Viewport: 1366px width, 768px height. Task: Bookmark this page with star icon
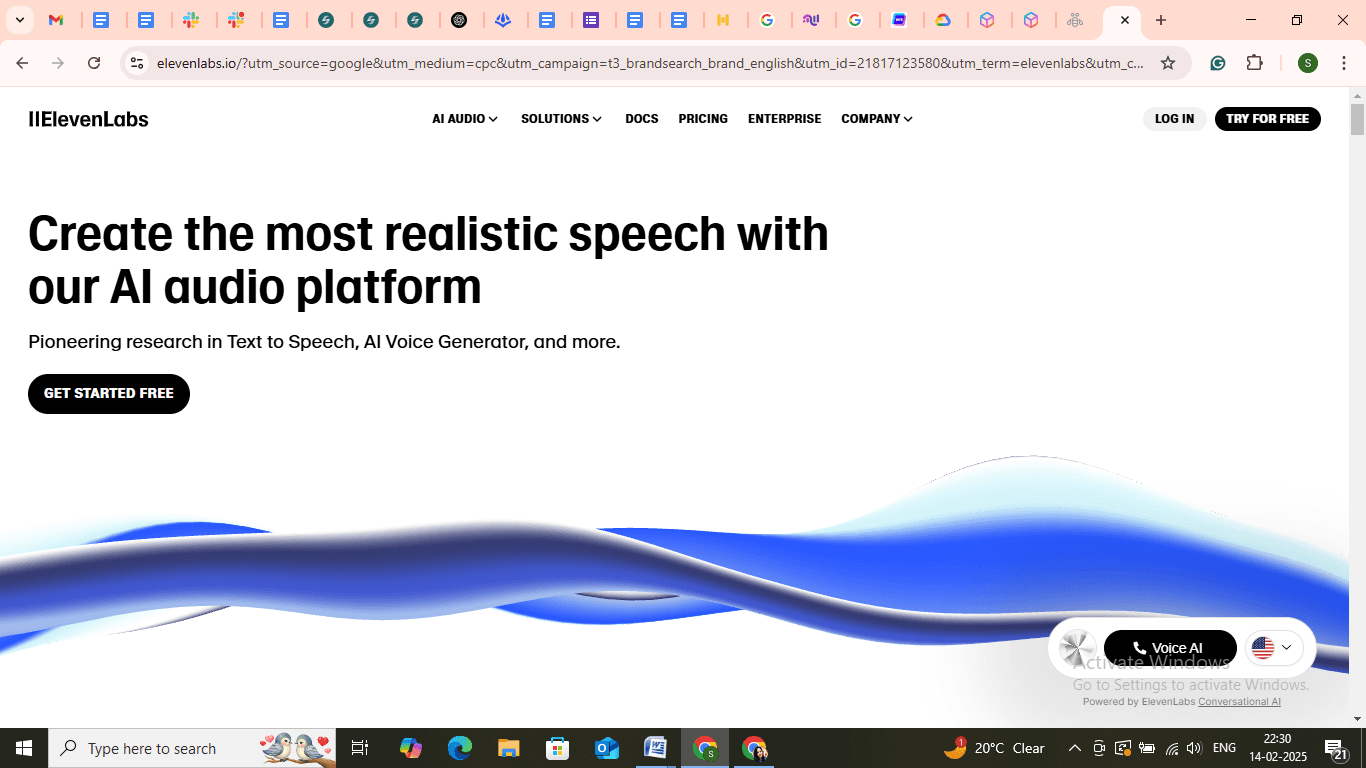click(x=1168, y=63)
